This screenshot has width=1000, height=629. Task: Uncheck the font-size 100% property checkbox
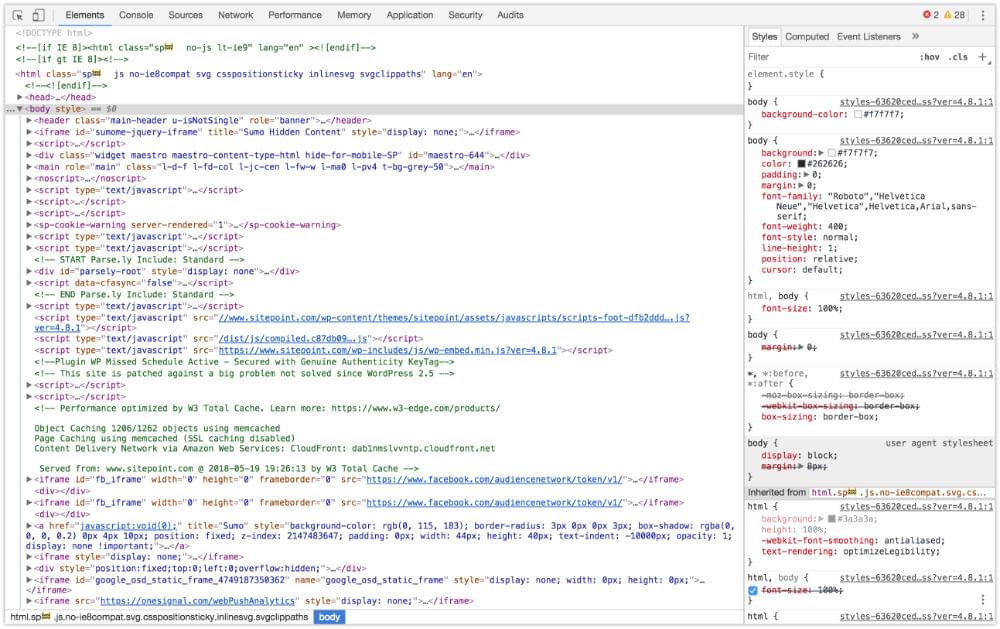pos(753,591)
